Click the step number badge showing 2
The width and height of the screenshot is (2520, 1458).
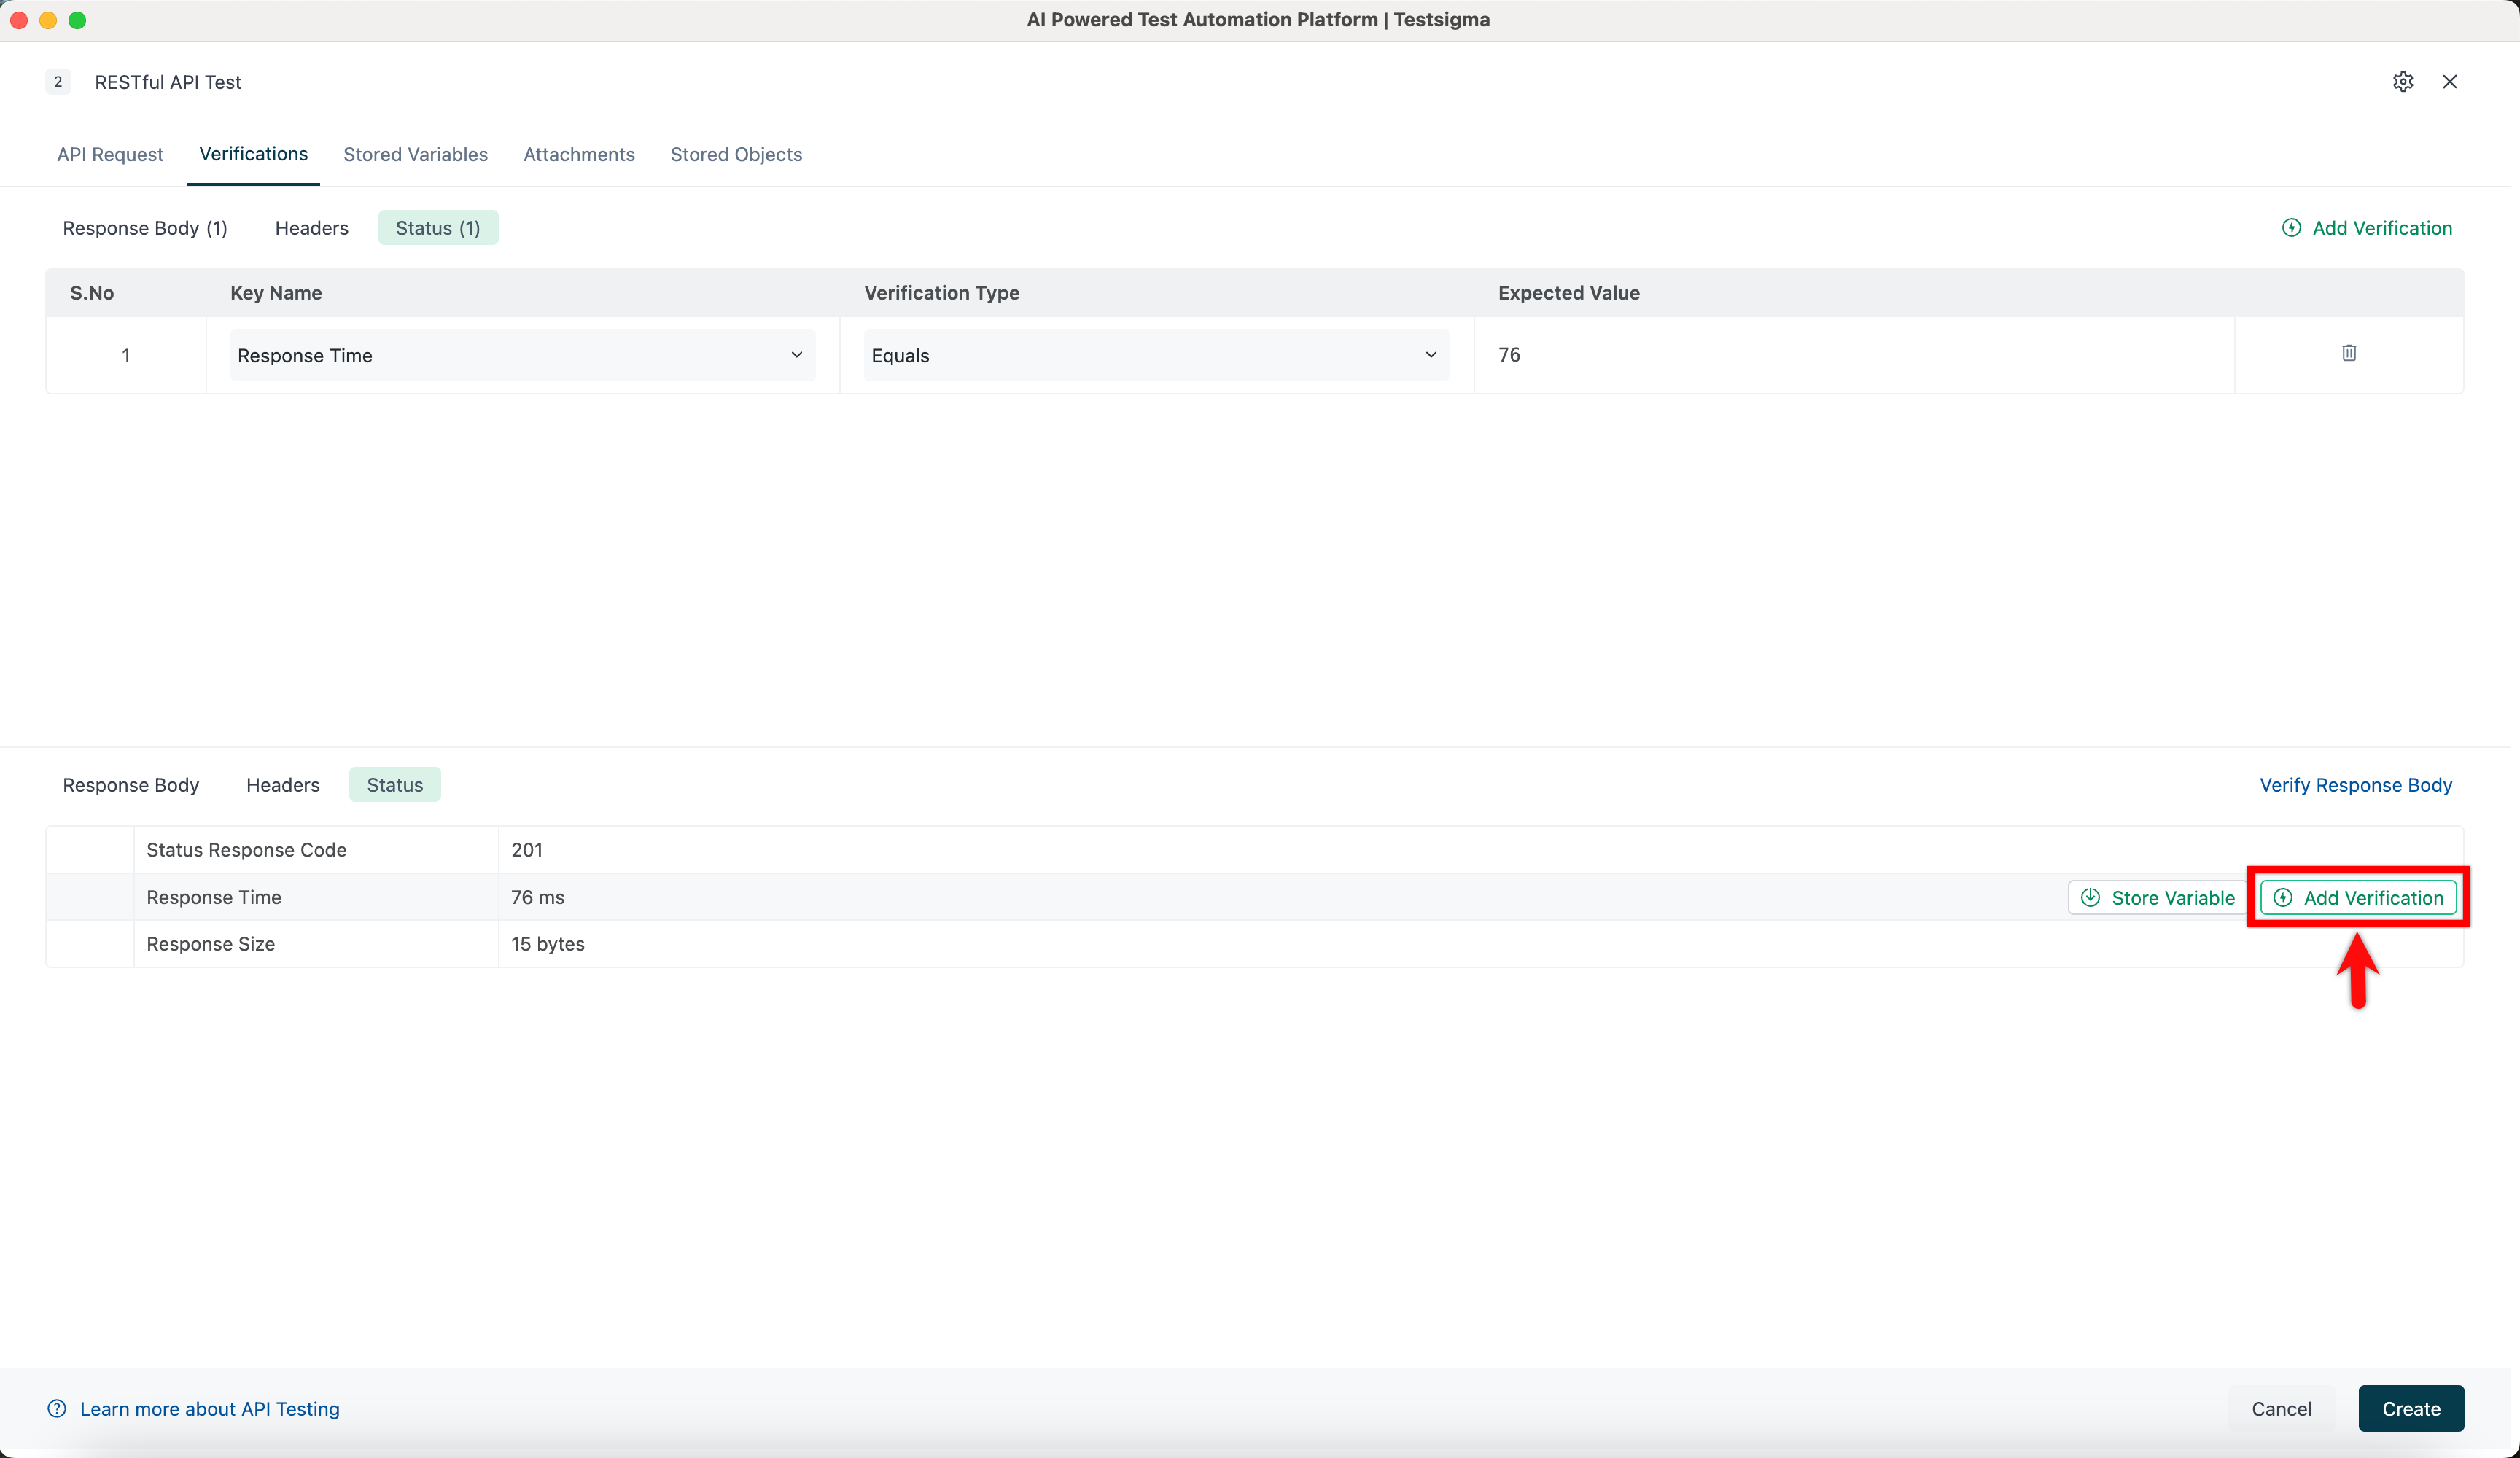click(x=58, y=82)
